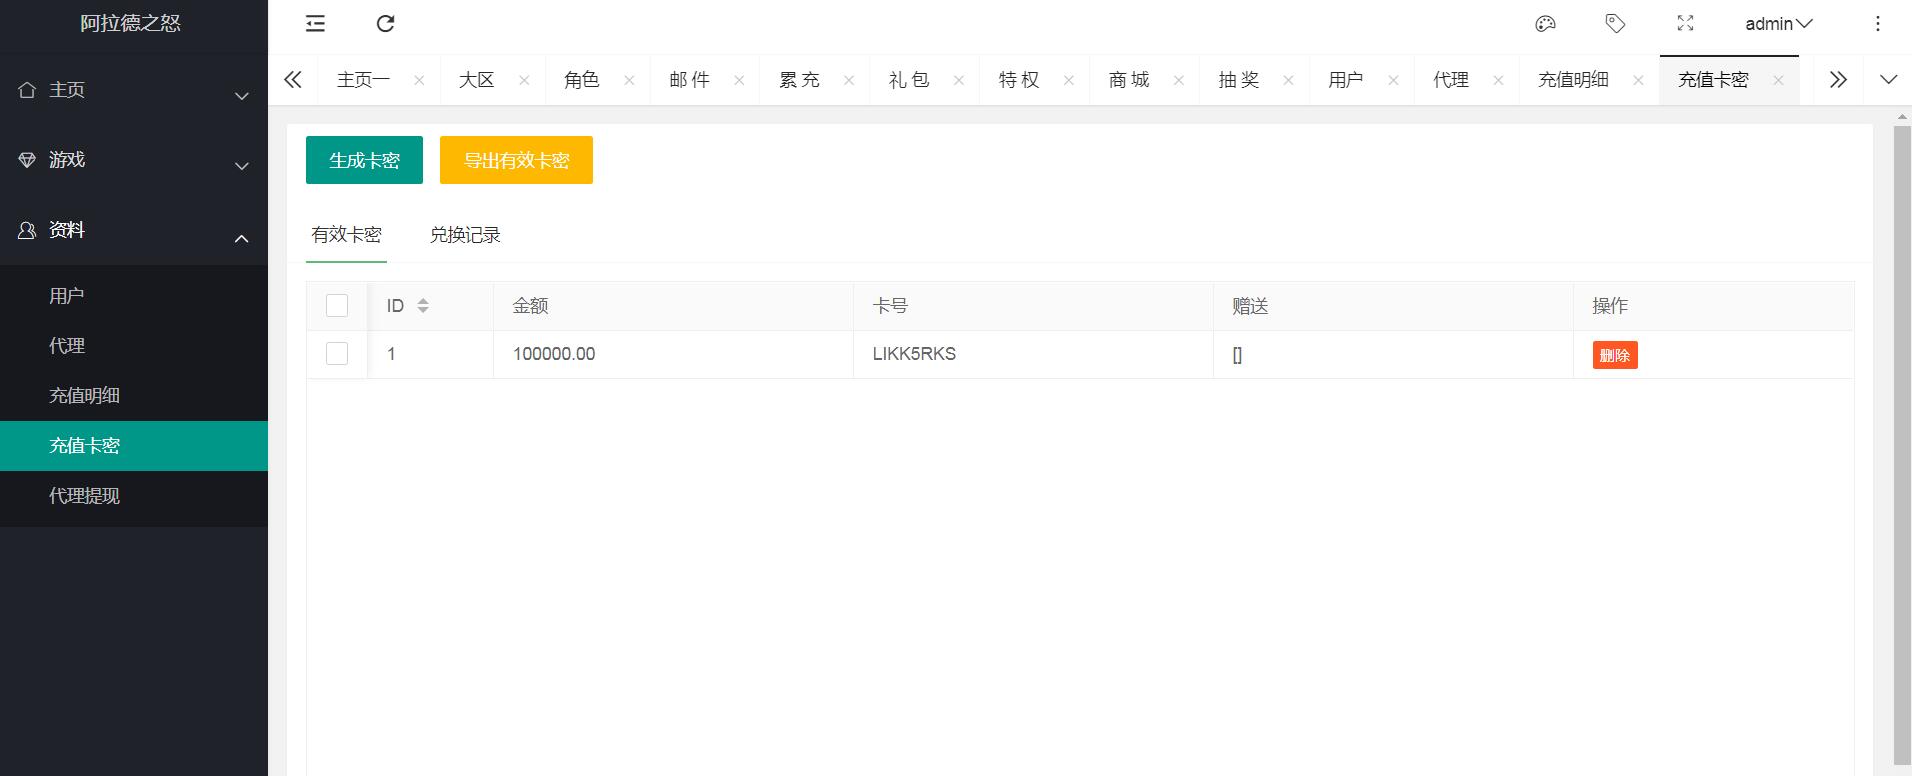Open the admin user dropdown
This screenshot has height=776, width=1912.
tap(1778, 24)
